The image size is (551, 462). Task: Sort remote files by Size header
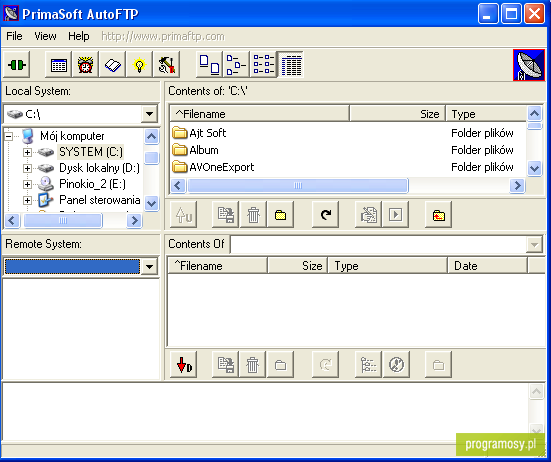click(298, 266)
